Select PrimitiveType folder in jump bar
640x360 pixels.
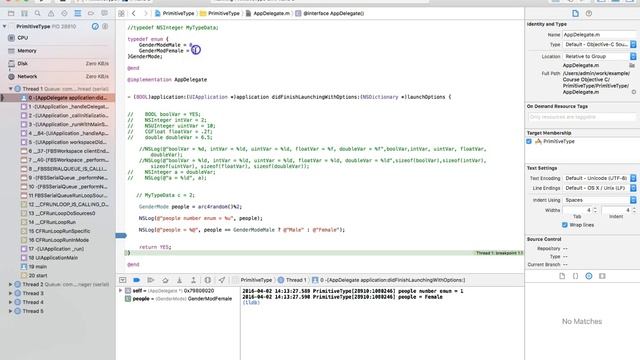220,13
